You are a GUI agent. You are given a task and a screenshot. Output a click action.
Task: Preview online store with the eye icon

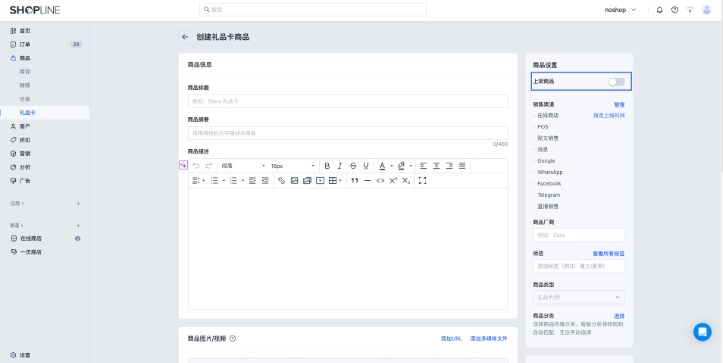tap(77, 238)
